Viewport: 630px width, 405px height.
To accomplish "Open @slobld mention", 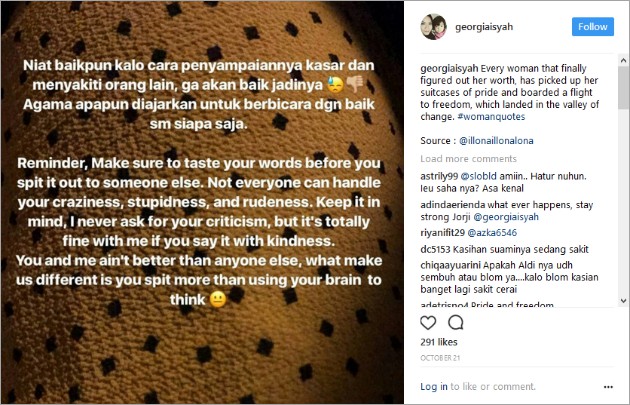I will (479, 176).
